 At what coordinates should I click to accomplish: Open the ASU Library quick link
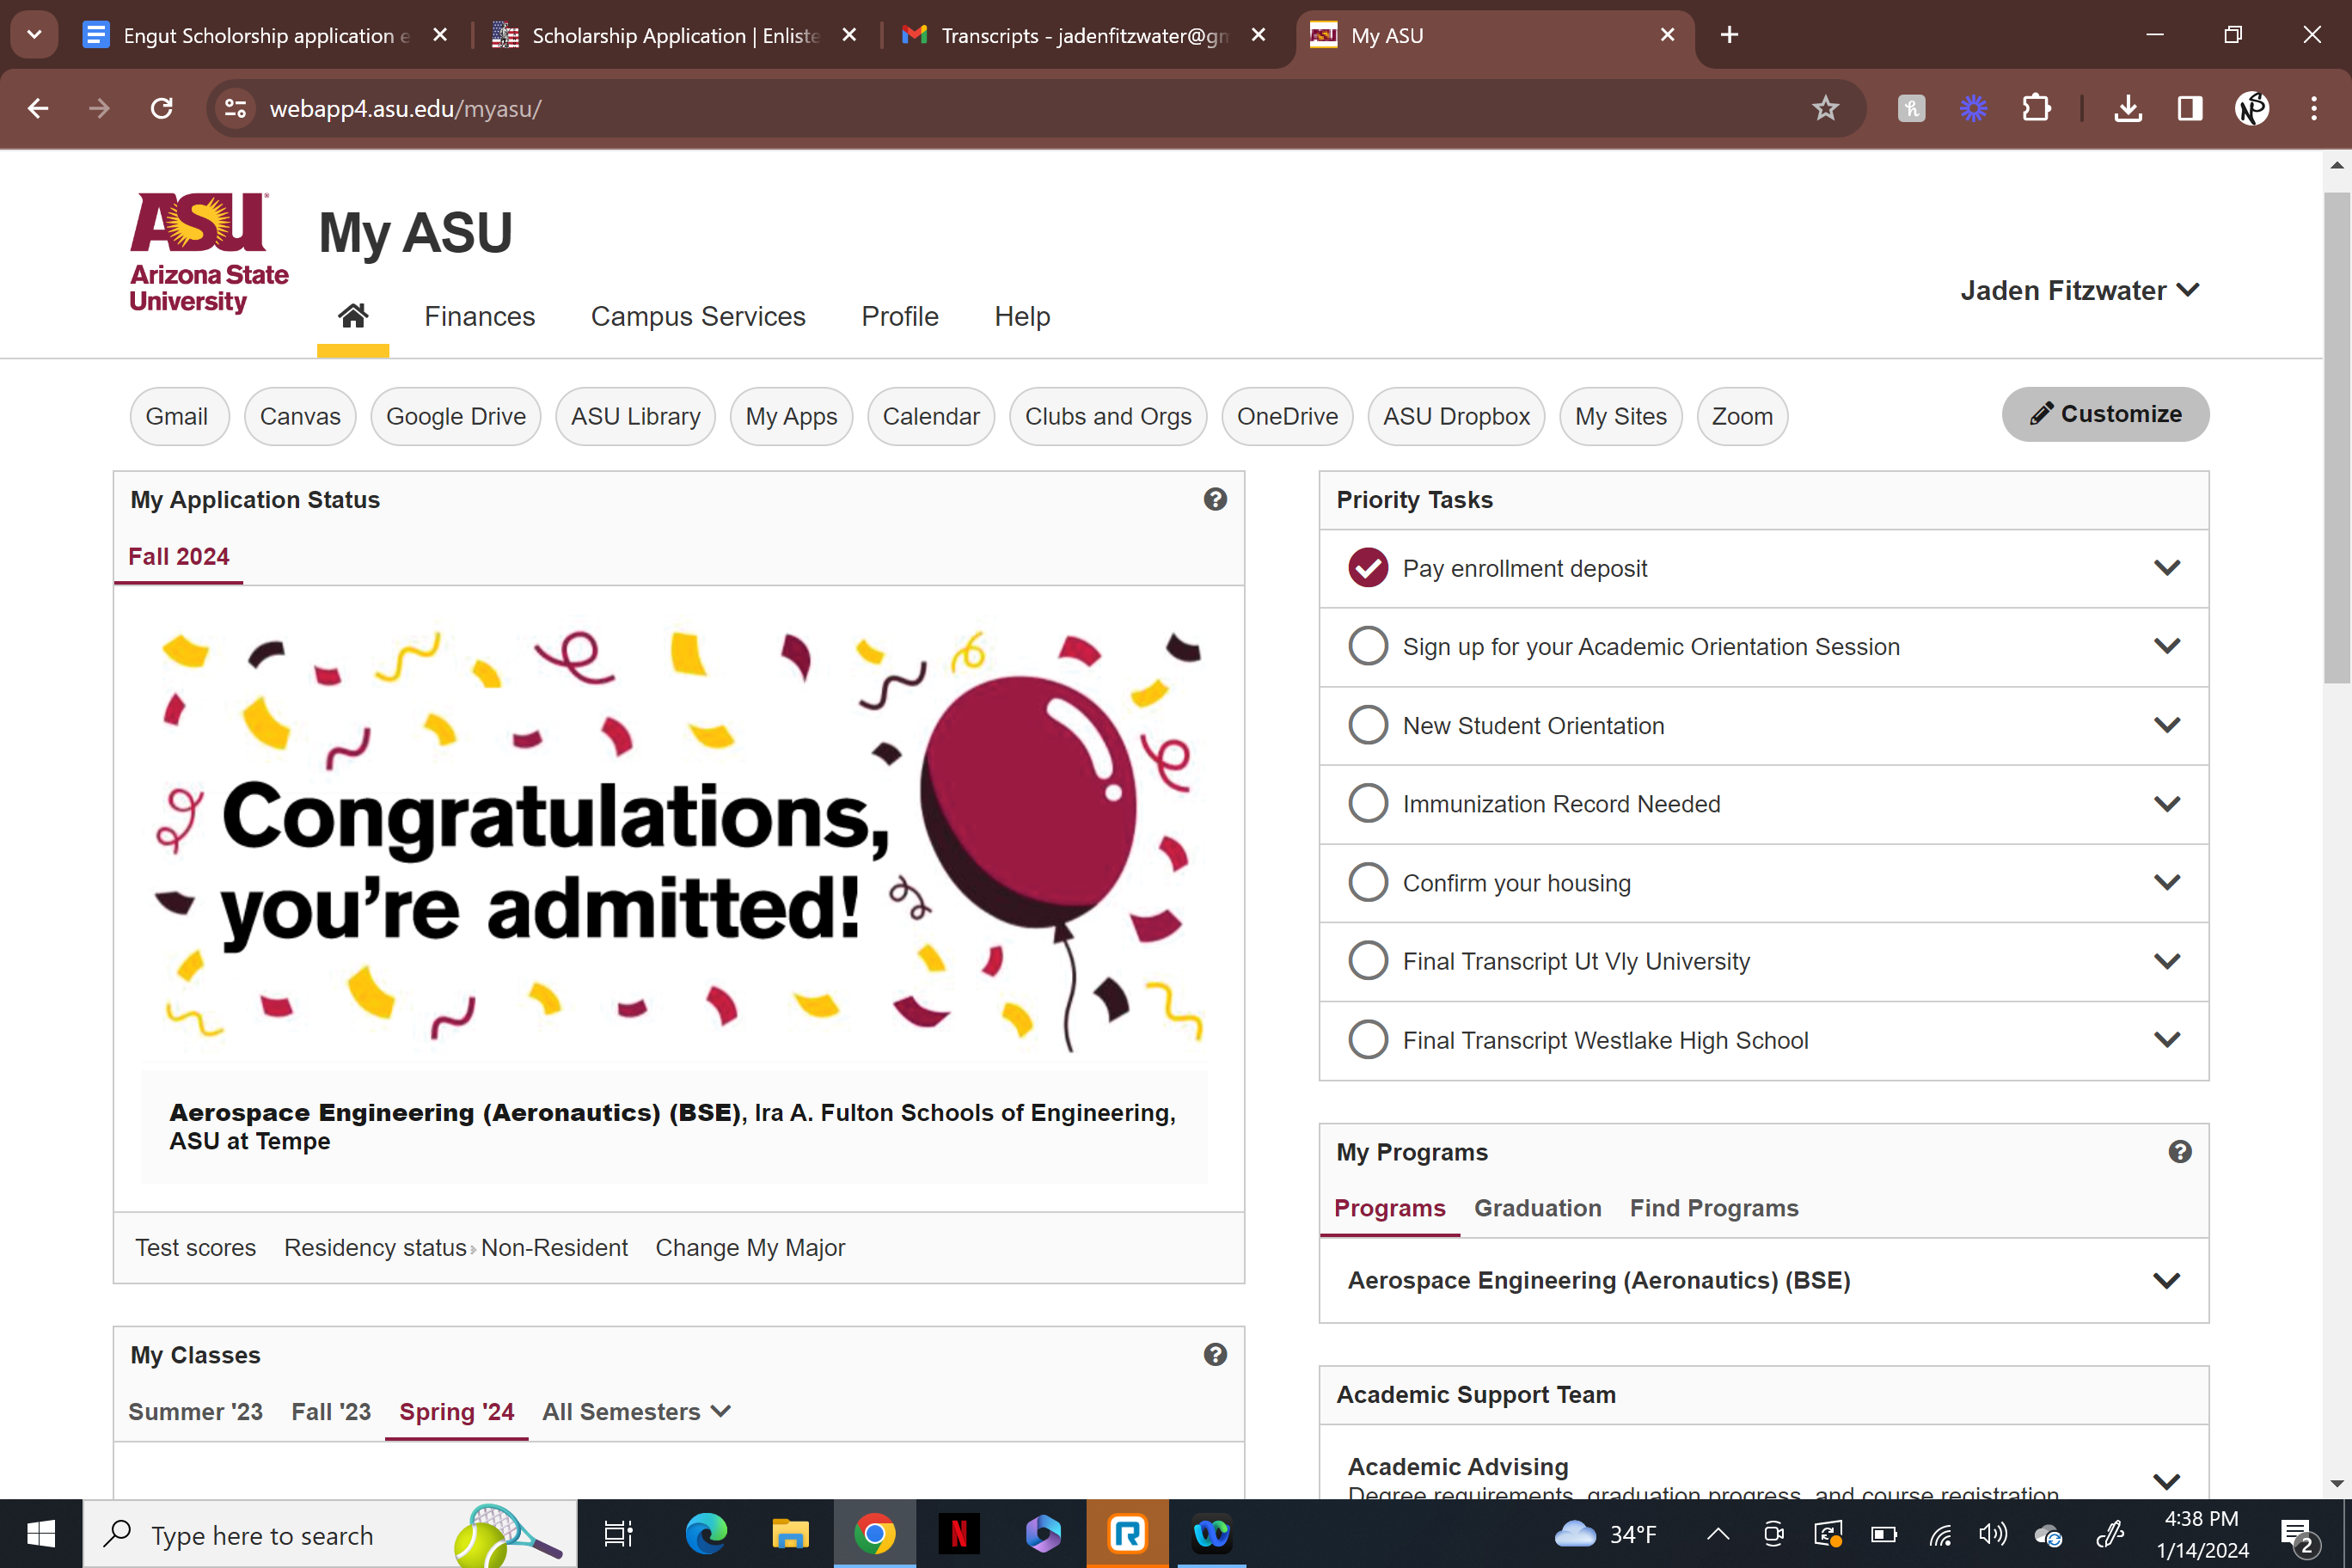(x=635, y=416)
